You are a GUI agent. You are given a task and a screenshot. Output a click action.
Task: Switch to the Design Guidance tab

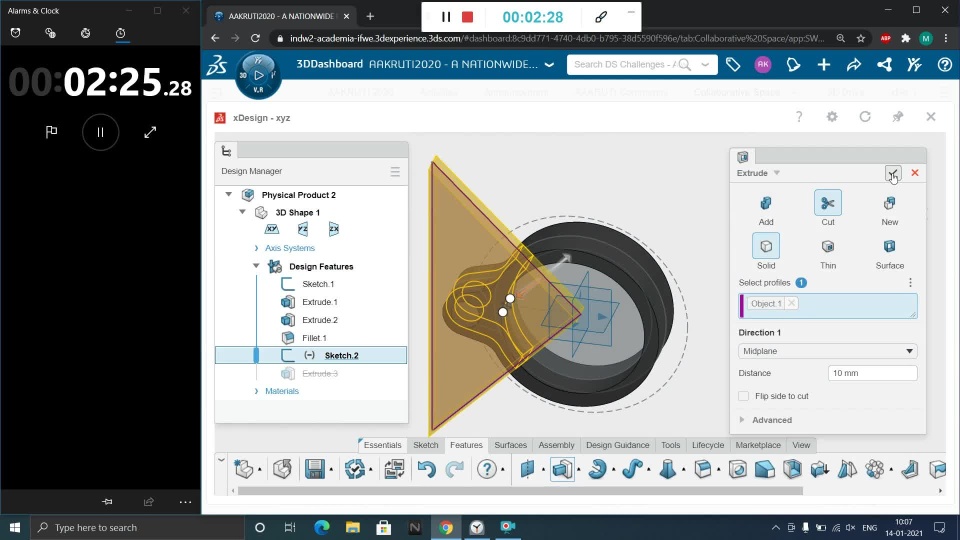[617, 445]
